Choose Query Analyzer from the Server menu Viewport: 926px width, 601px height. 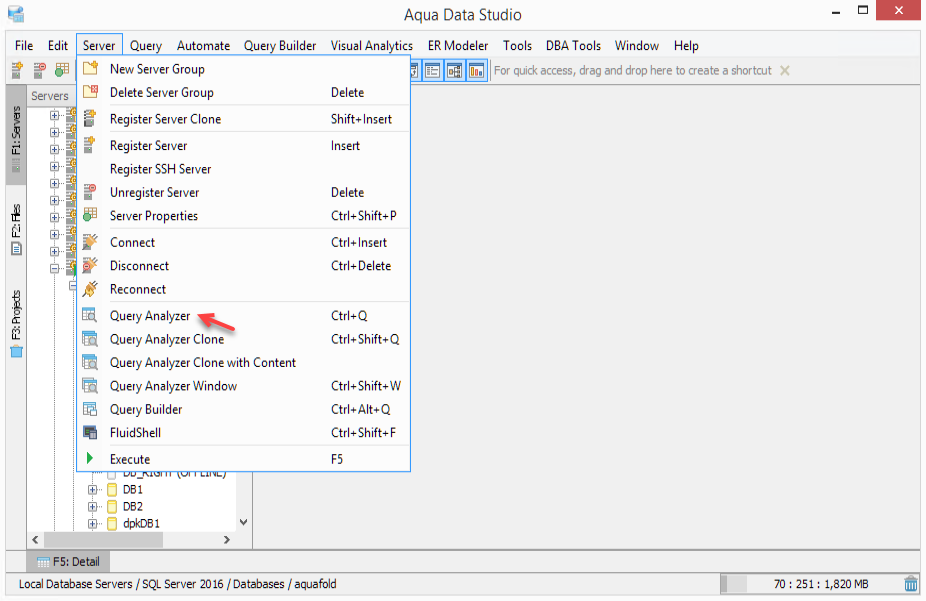click(150, 316)
